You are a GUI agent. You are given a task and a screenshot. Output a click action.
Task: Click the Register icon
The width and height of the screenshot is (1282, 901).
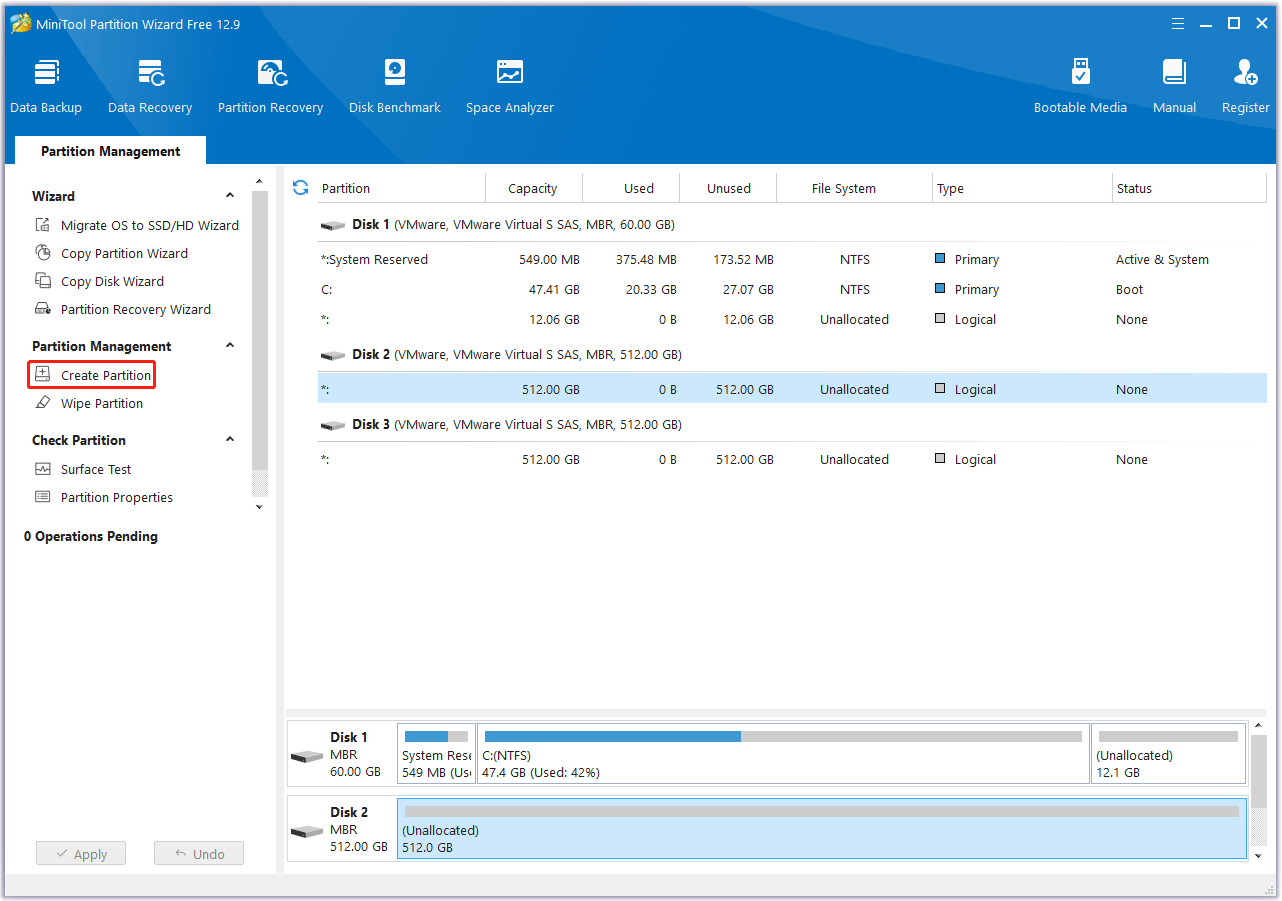[x=1246, y=73]
